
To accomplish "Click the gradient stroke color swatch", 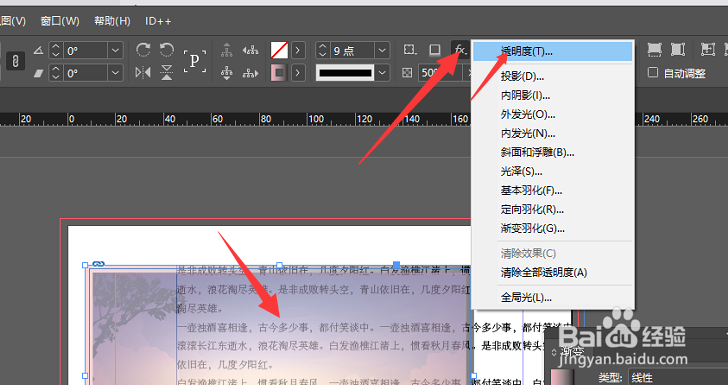I will [280, 73].
